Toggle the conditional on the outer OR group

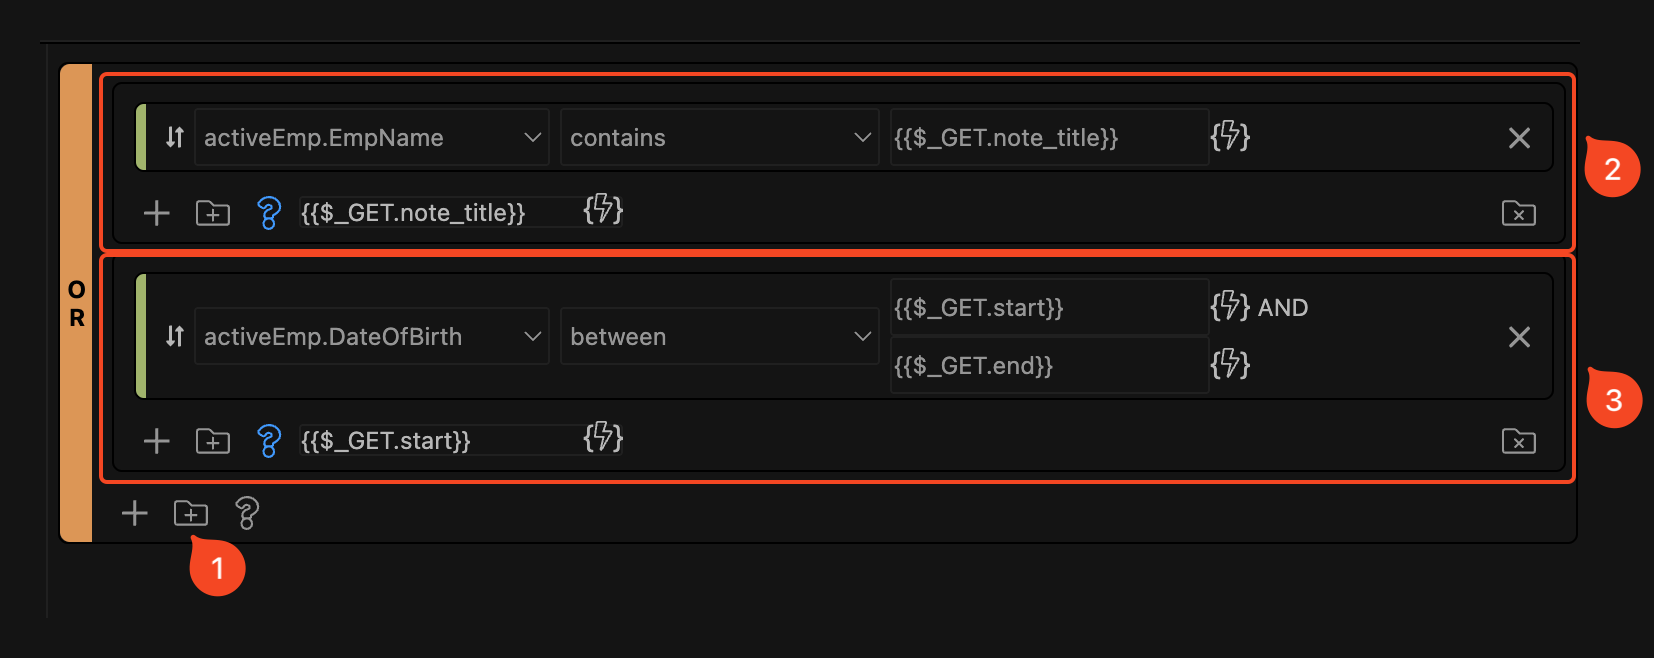[x=246, y=514]
